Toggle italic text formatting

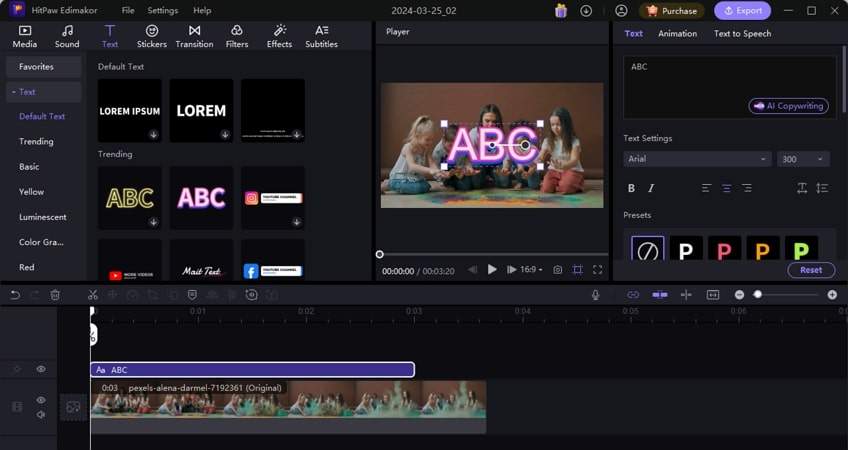point(651,188)
